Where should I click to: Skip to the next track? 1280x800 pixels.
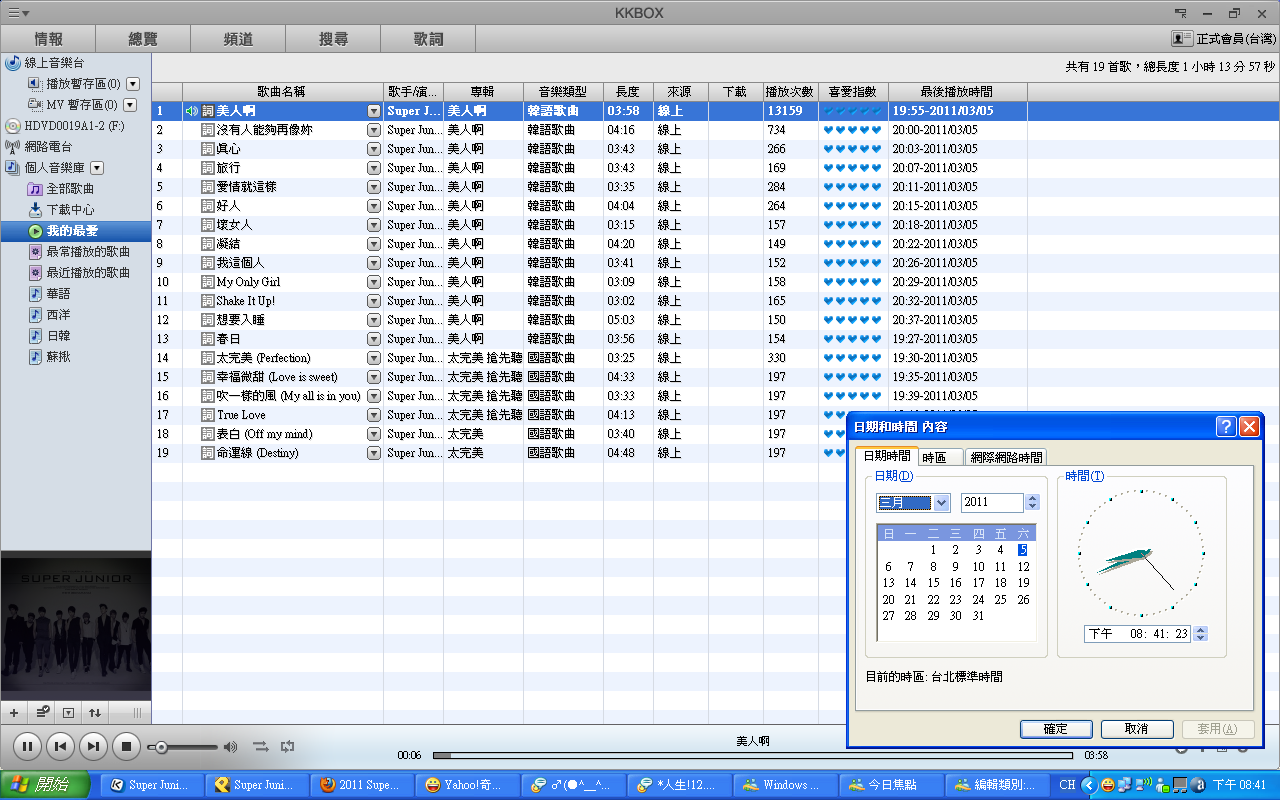pos(93,745)
